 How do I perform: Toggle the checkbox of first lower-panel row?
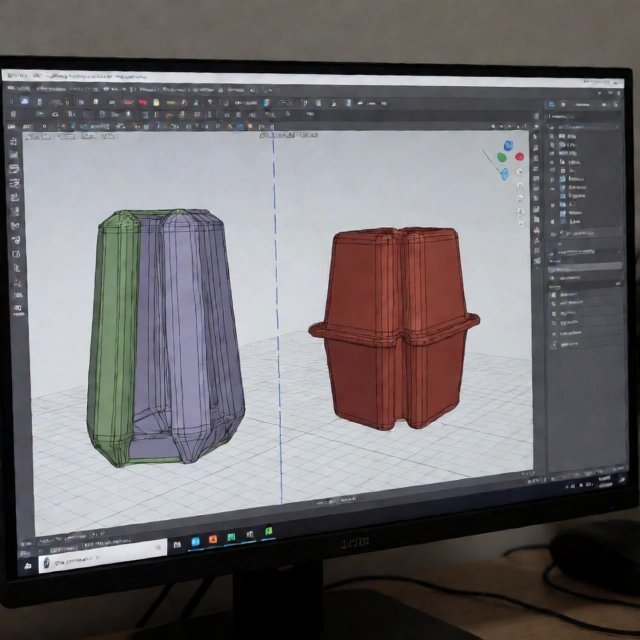(x=553, y=294)
